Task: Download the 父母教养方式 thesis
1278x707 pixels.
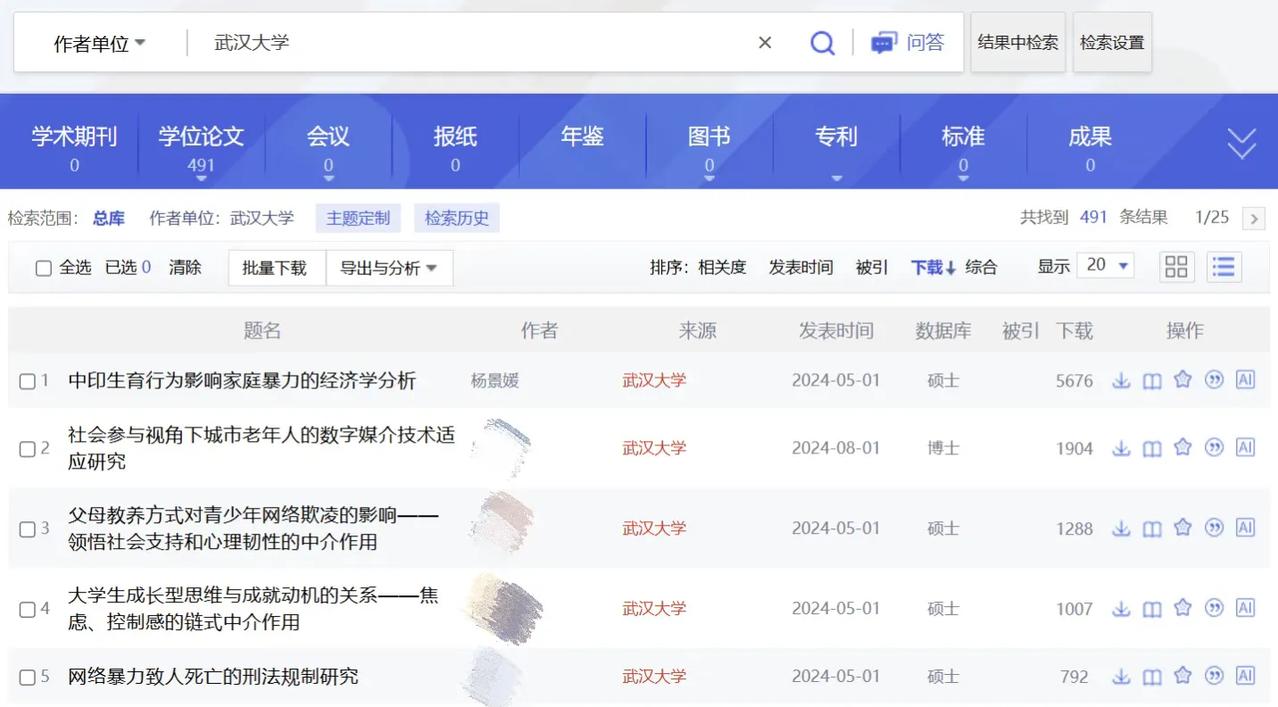Action: click(1121, 528)
